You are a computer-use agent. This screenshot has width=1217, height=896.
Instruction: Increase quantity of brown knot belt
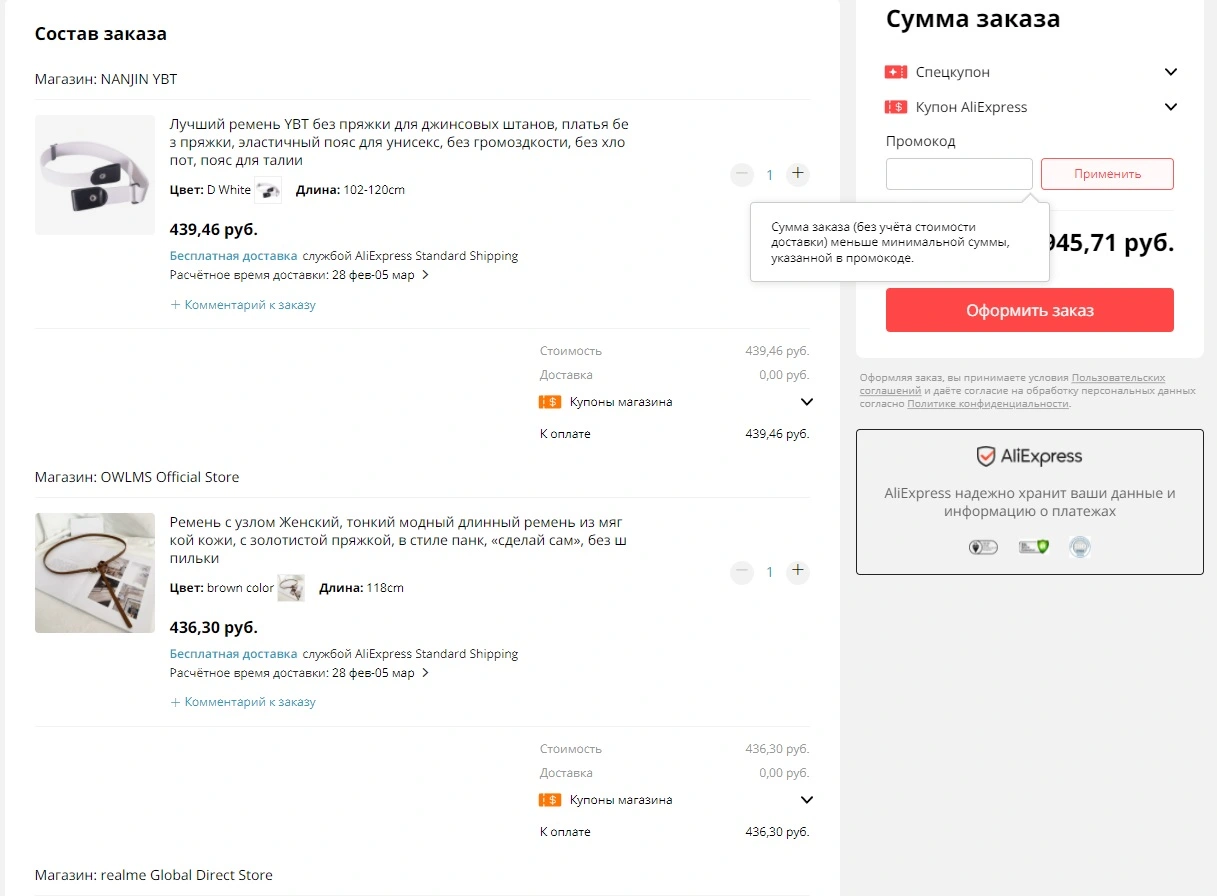click(x=797, y=572)
